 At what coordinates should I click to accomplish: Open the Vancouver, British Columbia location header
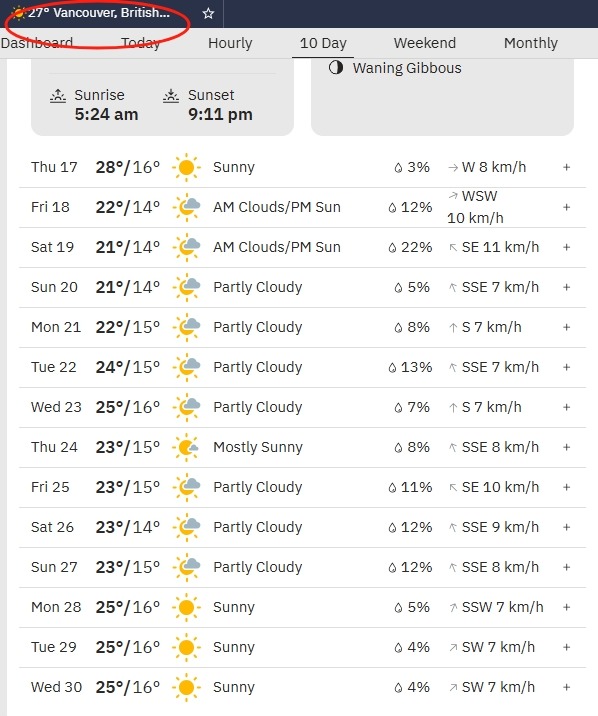coord(99,13)
